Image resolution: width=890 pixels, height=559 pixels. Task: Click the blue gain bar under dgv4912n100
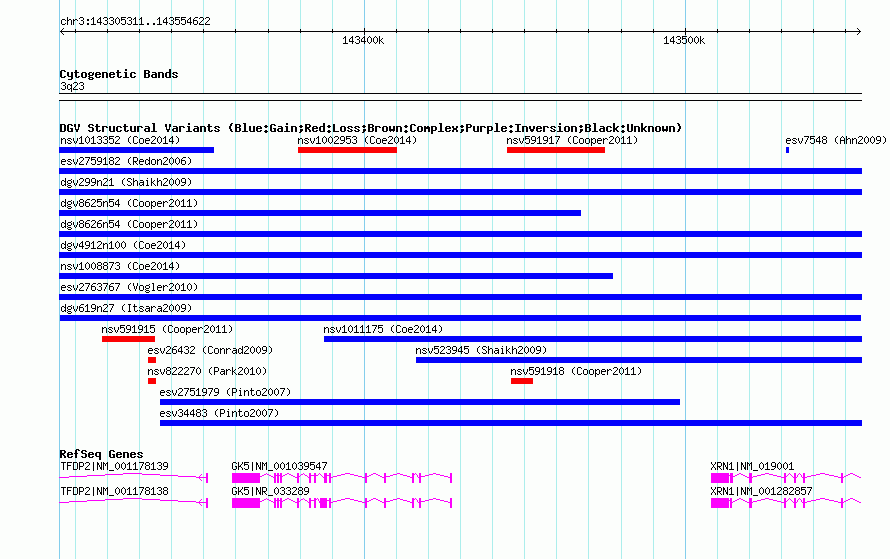pyautogui.click(x=460, y=255)
